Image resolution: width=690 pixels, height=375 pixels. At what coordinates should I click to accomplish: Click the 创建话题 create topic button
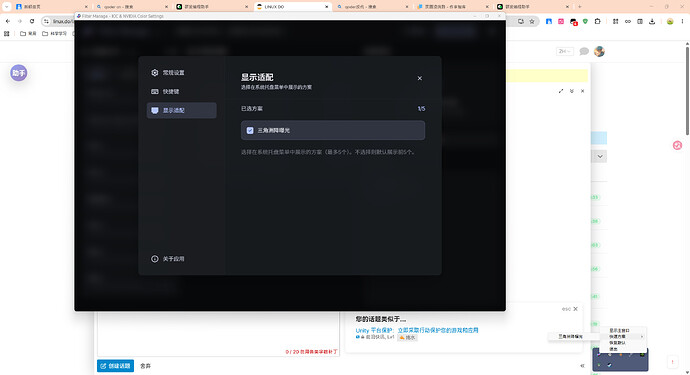(x=115, y=366)
